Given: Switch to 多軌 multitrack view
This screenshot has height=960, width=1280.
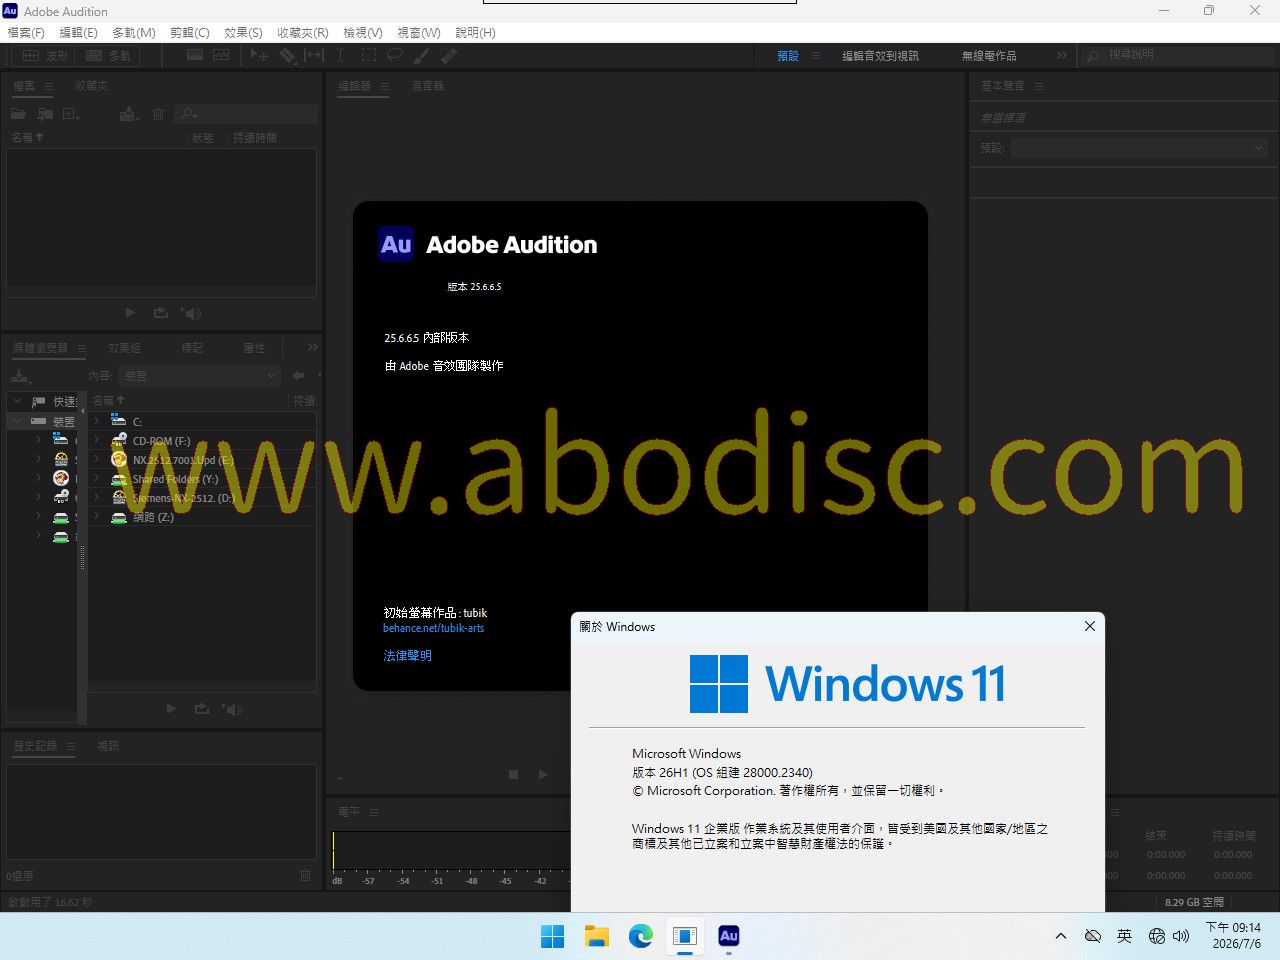Looking at the screenshot, I should [x=108, y=56].
